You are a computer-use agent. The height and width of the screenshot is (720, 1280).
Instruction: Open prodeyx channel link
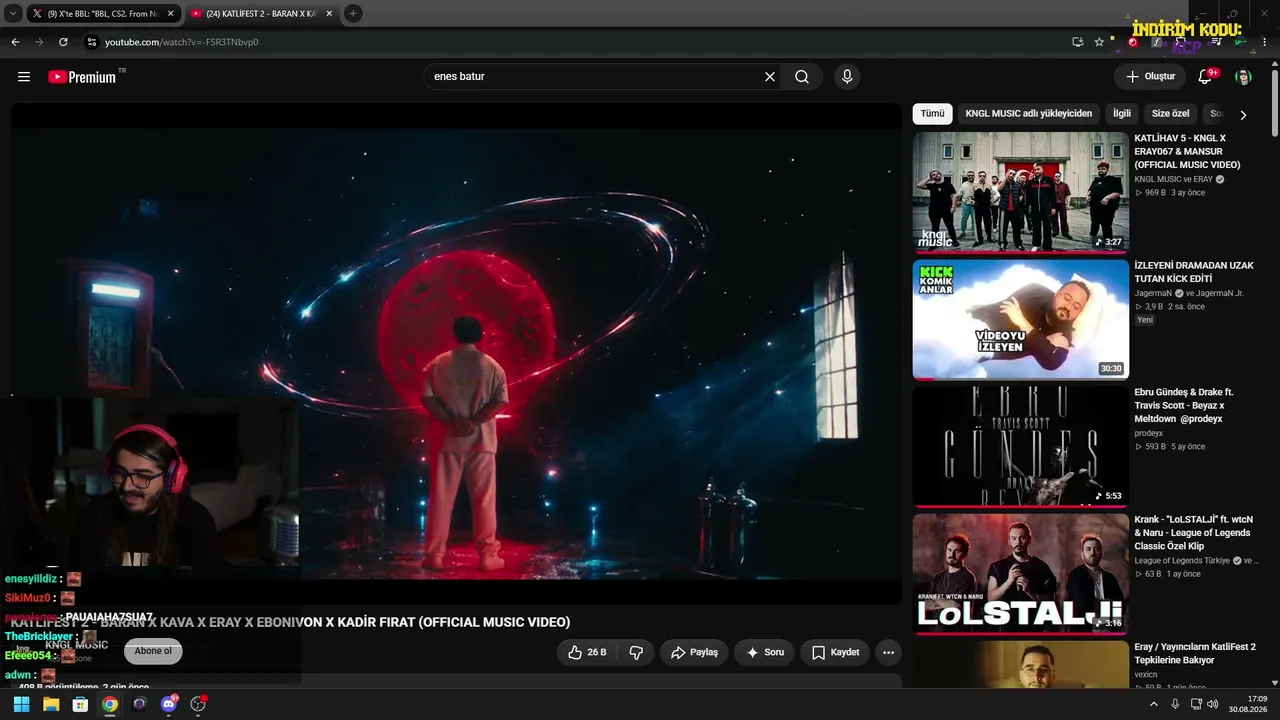pos(1148,433)
